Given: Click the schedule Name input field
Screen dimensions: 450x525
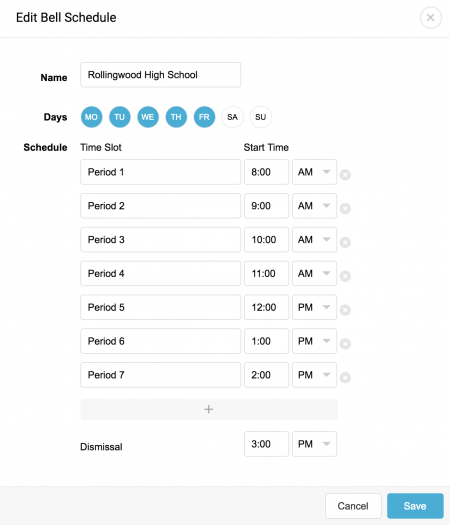Looking at the screenshot, I should pyautogui.click(x=160, y=75).
